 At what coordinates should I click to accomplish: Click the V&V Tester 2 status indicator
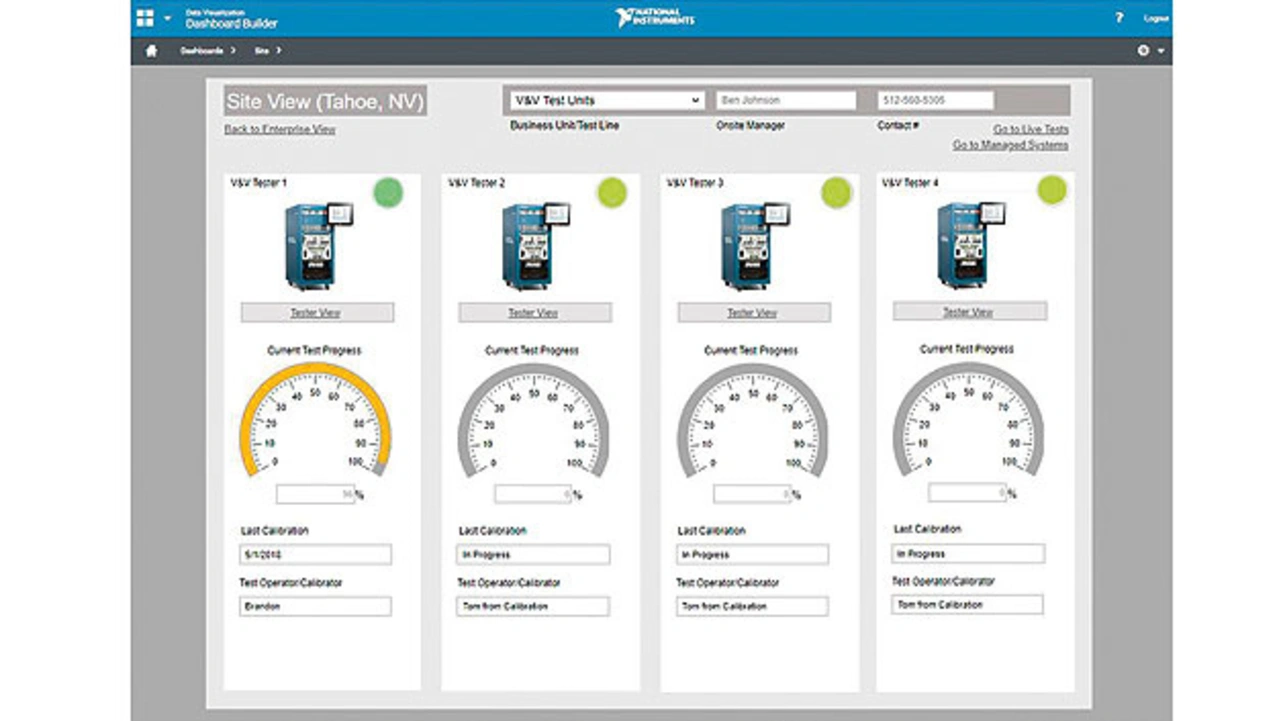coord(612,192)
